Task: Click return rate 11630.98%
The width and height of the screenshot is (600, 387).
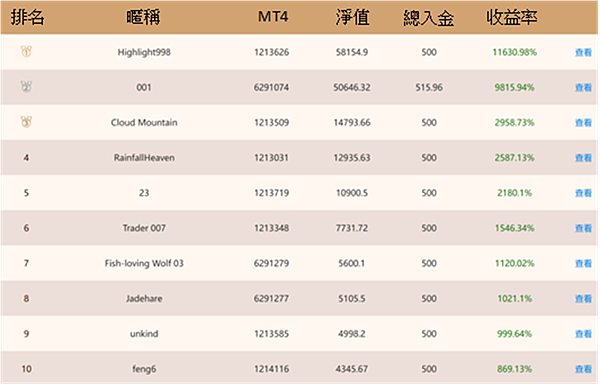Action: click(x=515, y=52)
